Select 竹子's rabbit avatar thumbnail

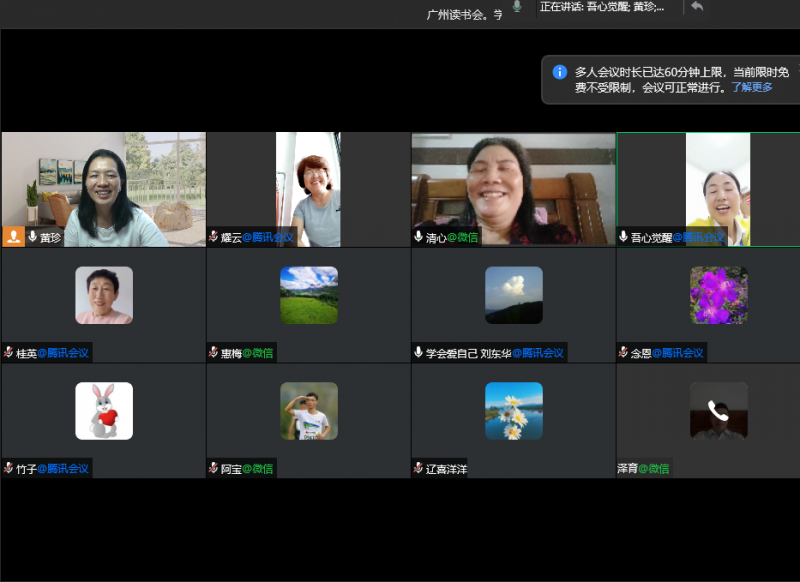pos(104,411)
